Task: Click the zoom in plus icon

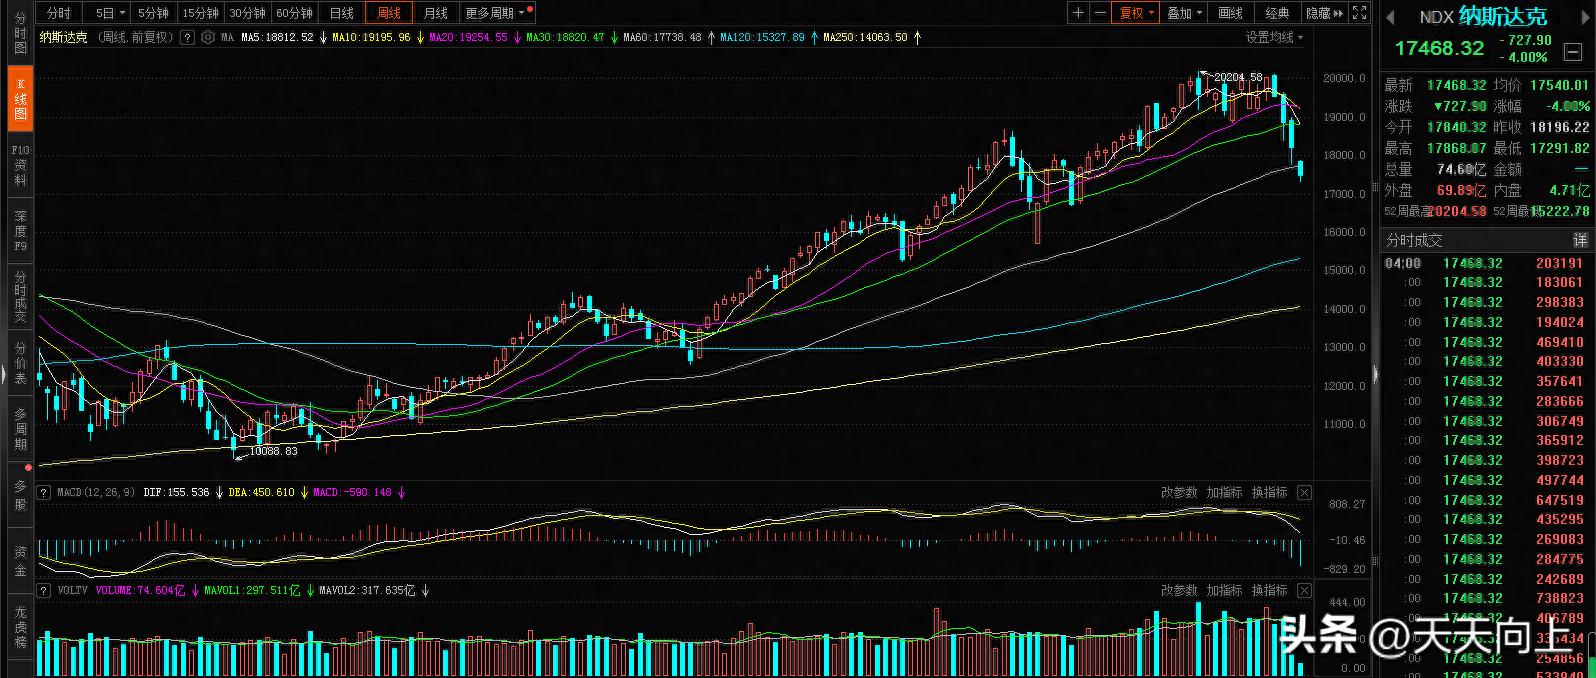Action: point(1078,13)
